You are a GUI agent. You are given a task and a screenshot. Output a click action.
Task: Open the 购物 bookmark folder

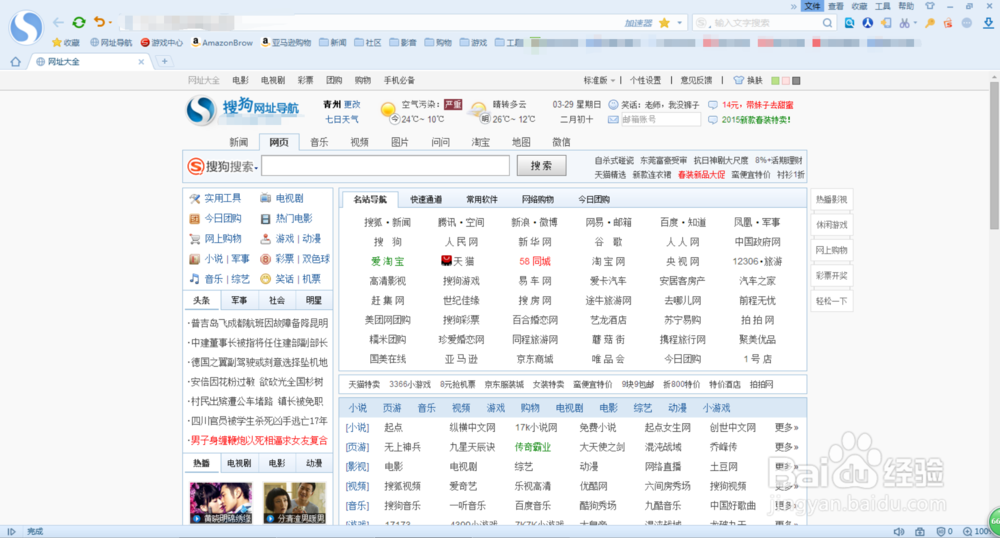pos(438,43)
